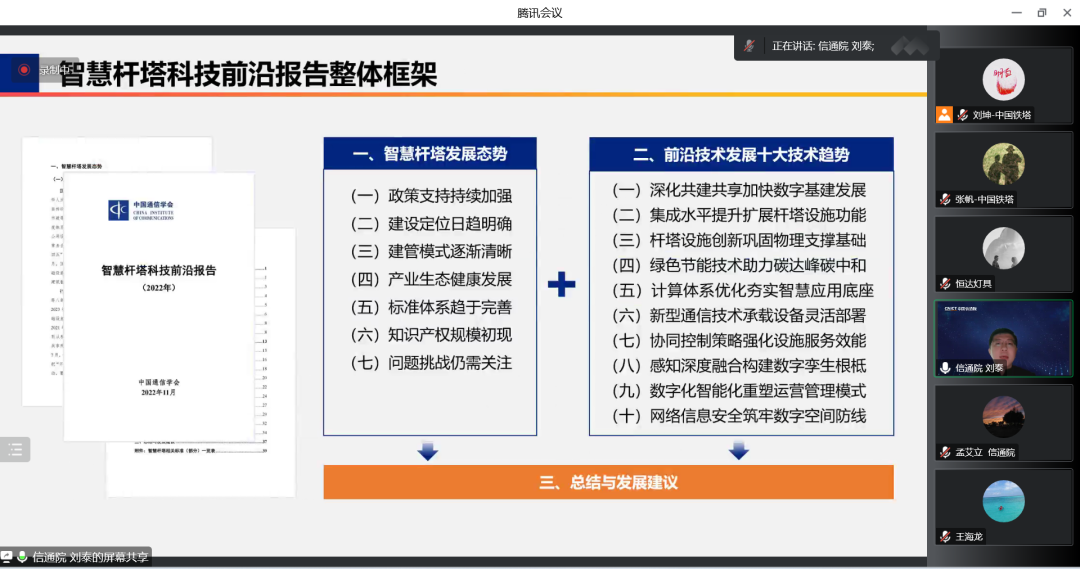
Task: Click the line (一) 政策支持持续加强
Action: tap(431, 196)
